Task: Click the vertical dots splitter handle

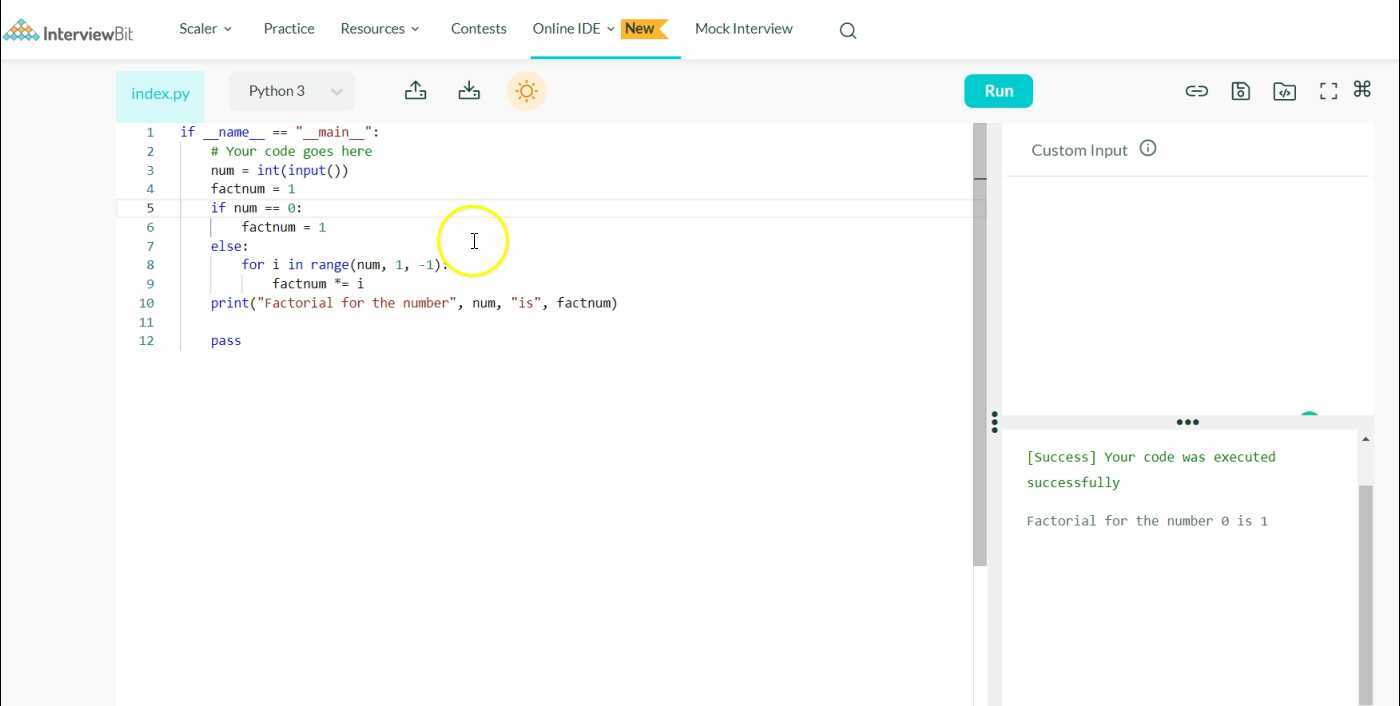Action: coord(994,422)
